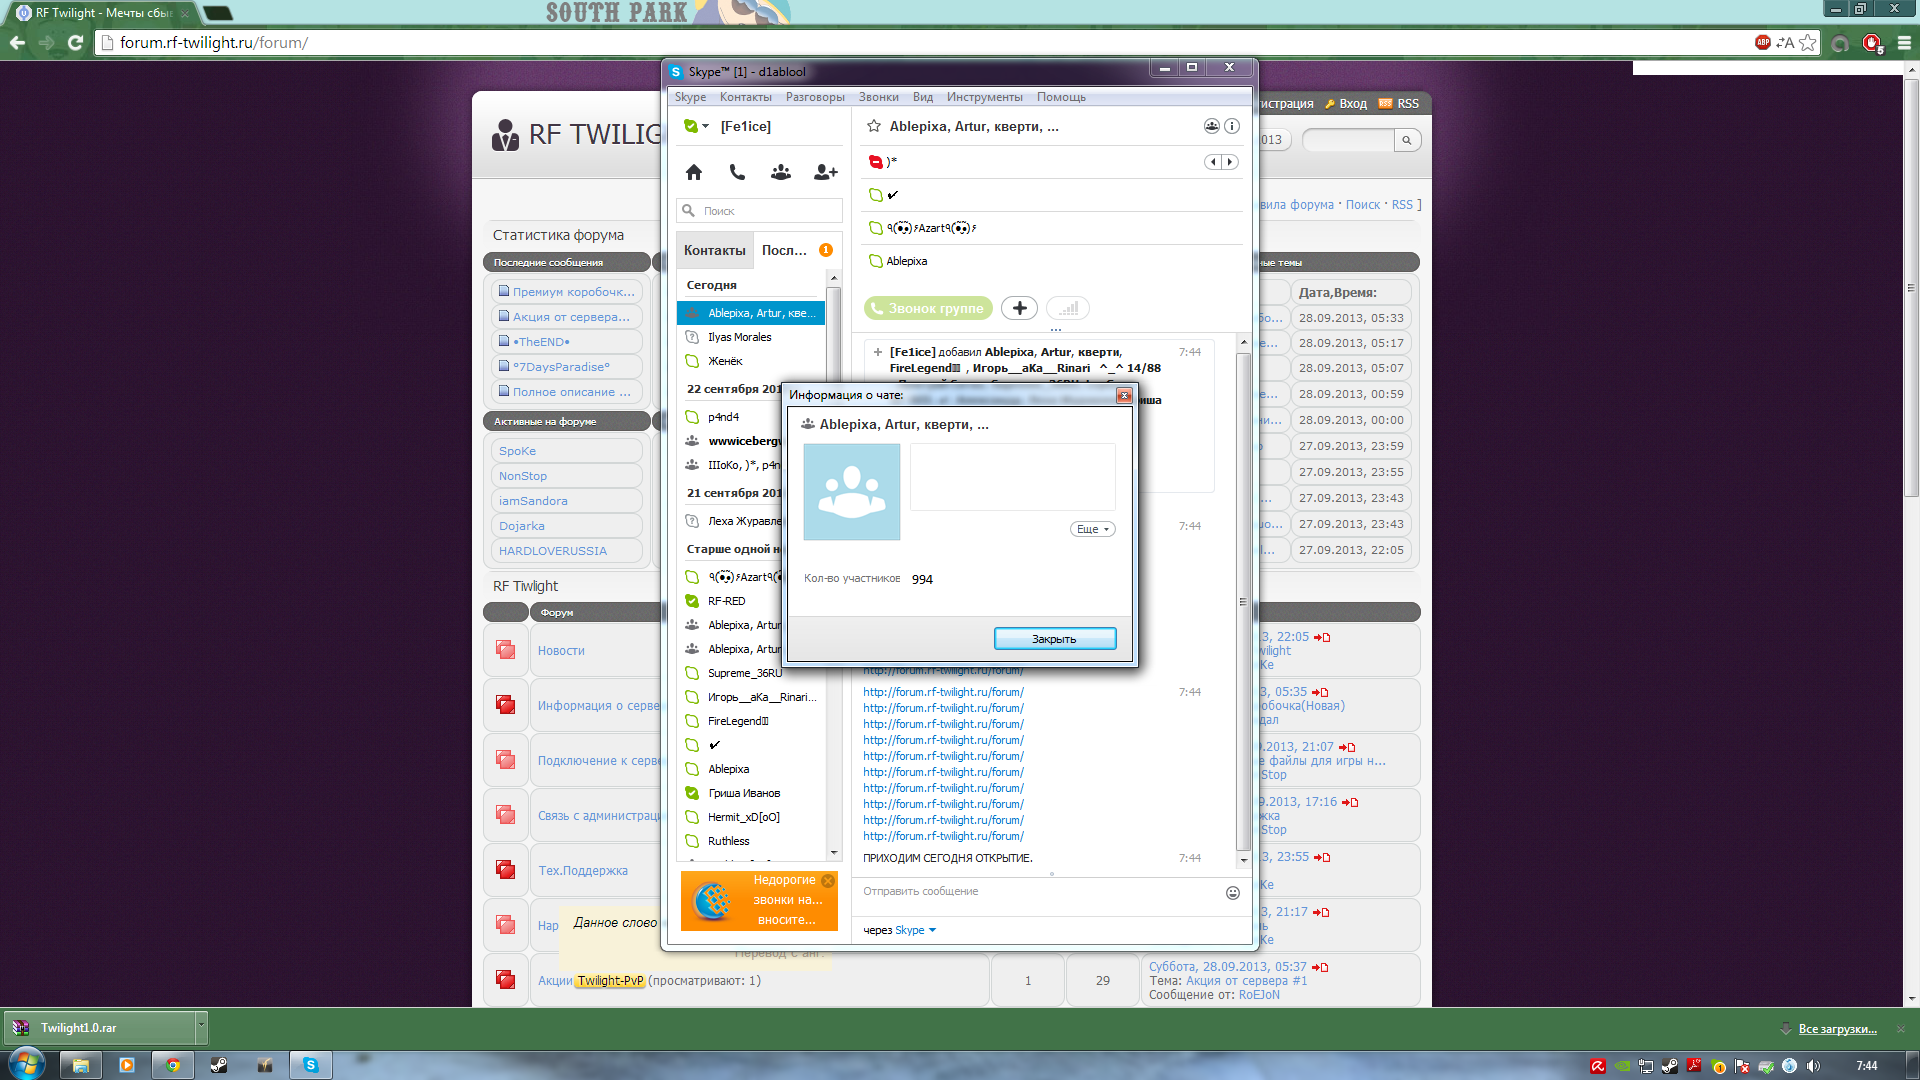Click the Вход login link on the forum
Viewport: 1920px width, 1080px height.
(1352, 103)
